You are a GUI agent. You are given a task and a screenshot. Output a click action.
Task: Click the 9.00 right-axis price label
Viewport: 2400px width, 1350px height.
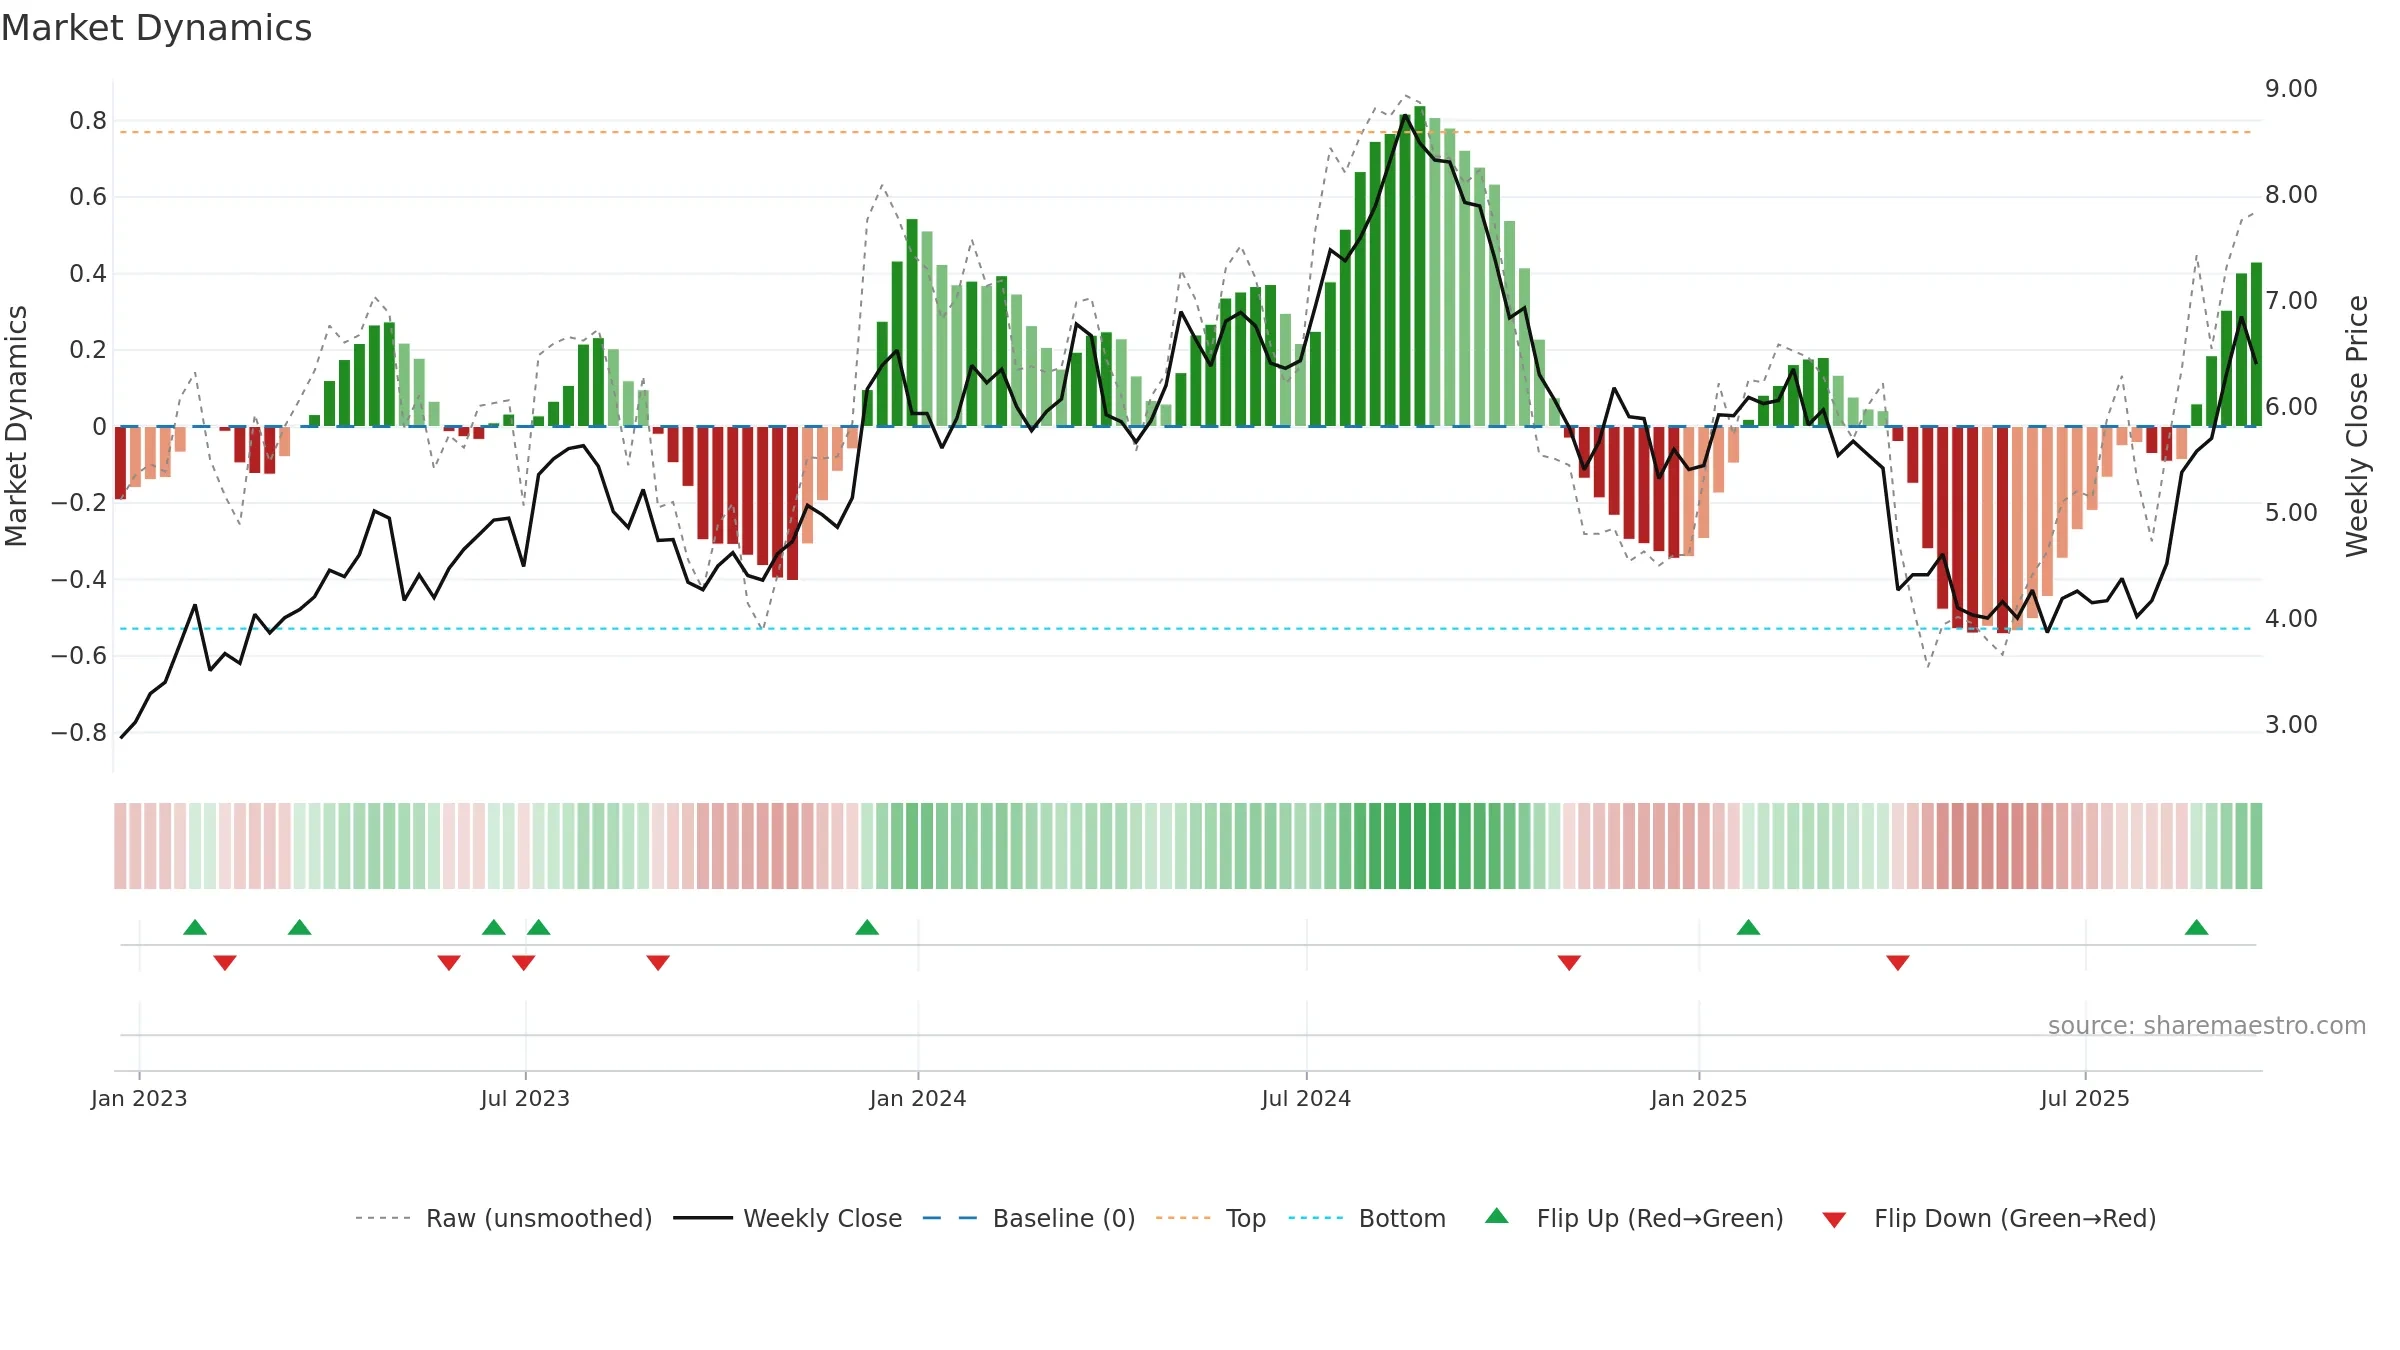pos(2291,88)
